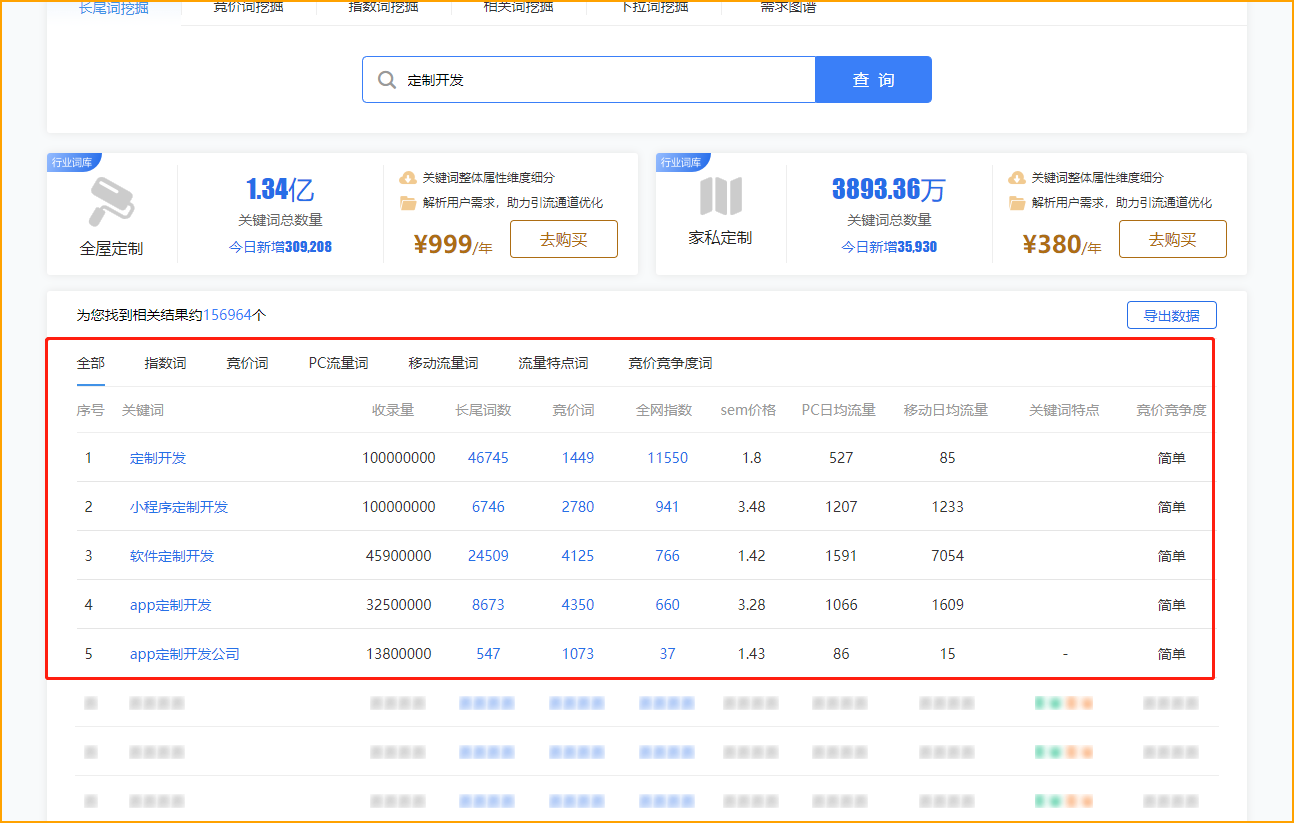Click the sem价格 column header
Image resolution: width=1294 pixels, height=823 pixels.
[748, 410]
